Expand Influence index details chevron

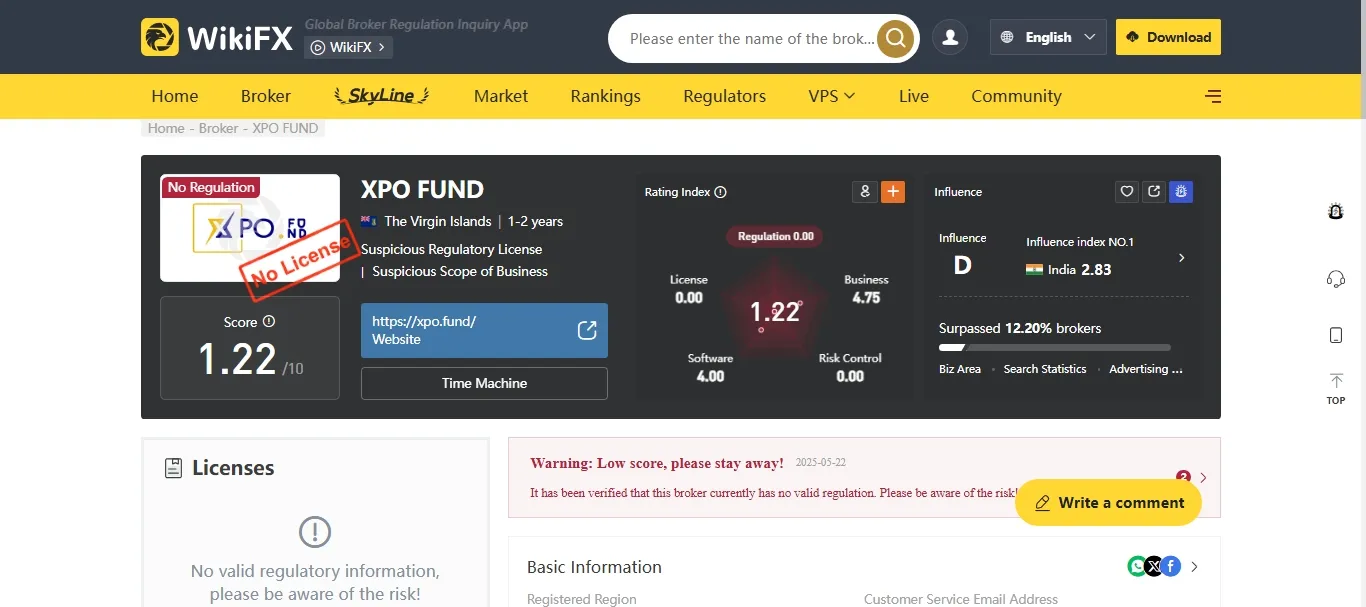[1181, 258]
